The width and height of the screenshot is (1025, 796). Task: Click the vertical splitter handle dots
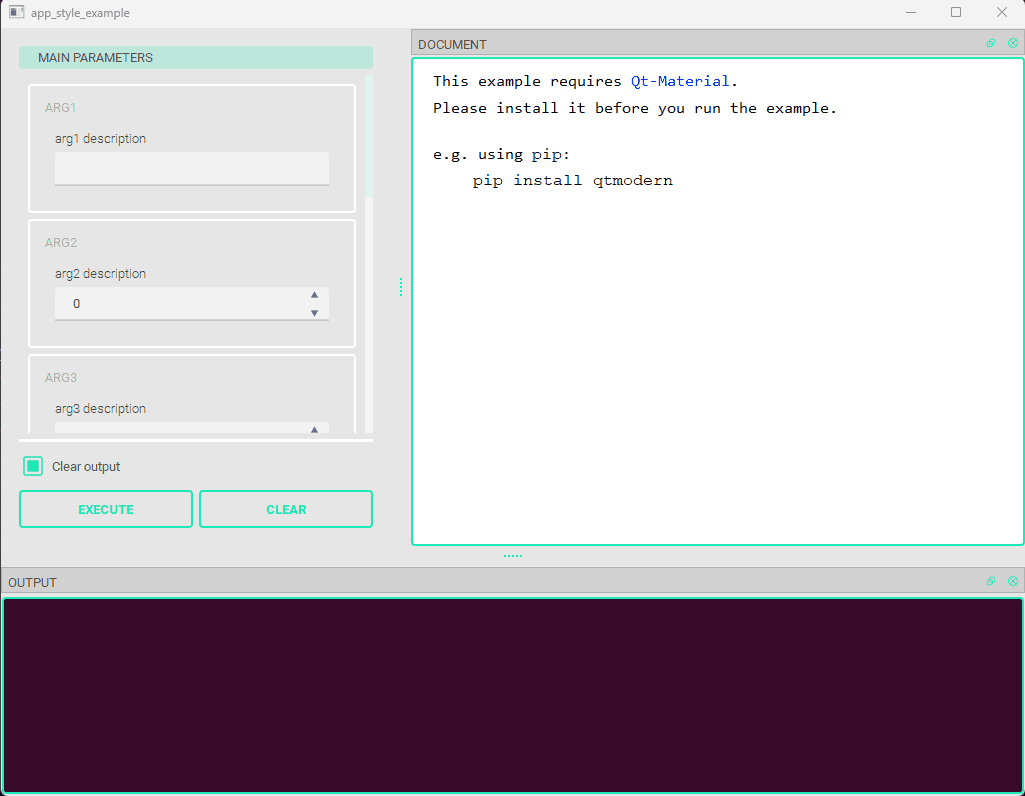tap(401, 287)
